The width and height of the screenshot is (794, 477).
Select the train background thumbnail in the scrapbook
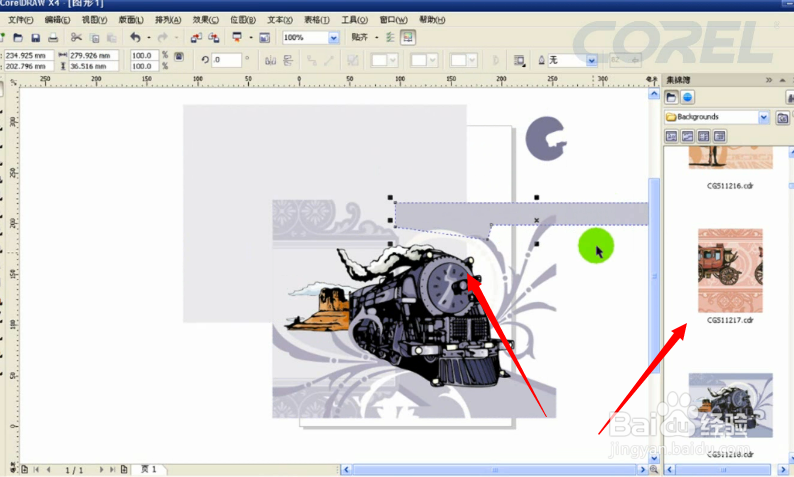tap(730, 405)
